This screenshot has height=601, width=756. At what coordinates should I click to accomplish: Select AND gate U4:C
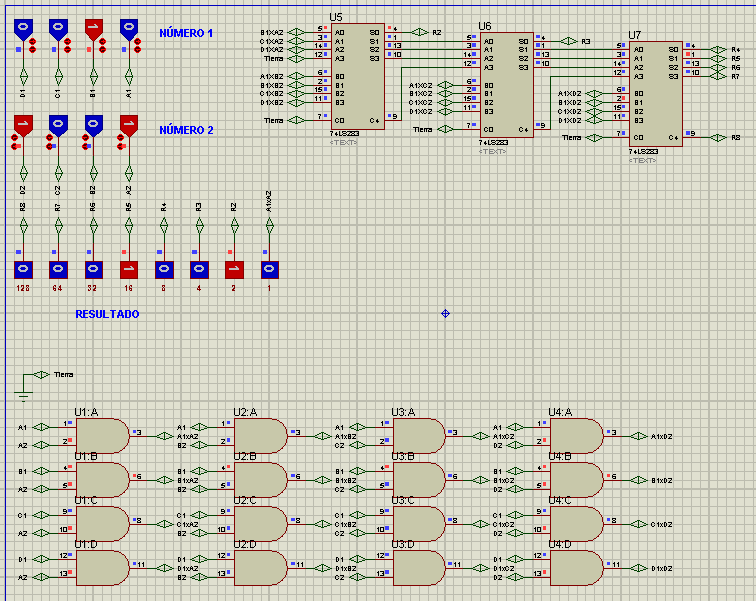(x=577, y=524)
